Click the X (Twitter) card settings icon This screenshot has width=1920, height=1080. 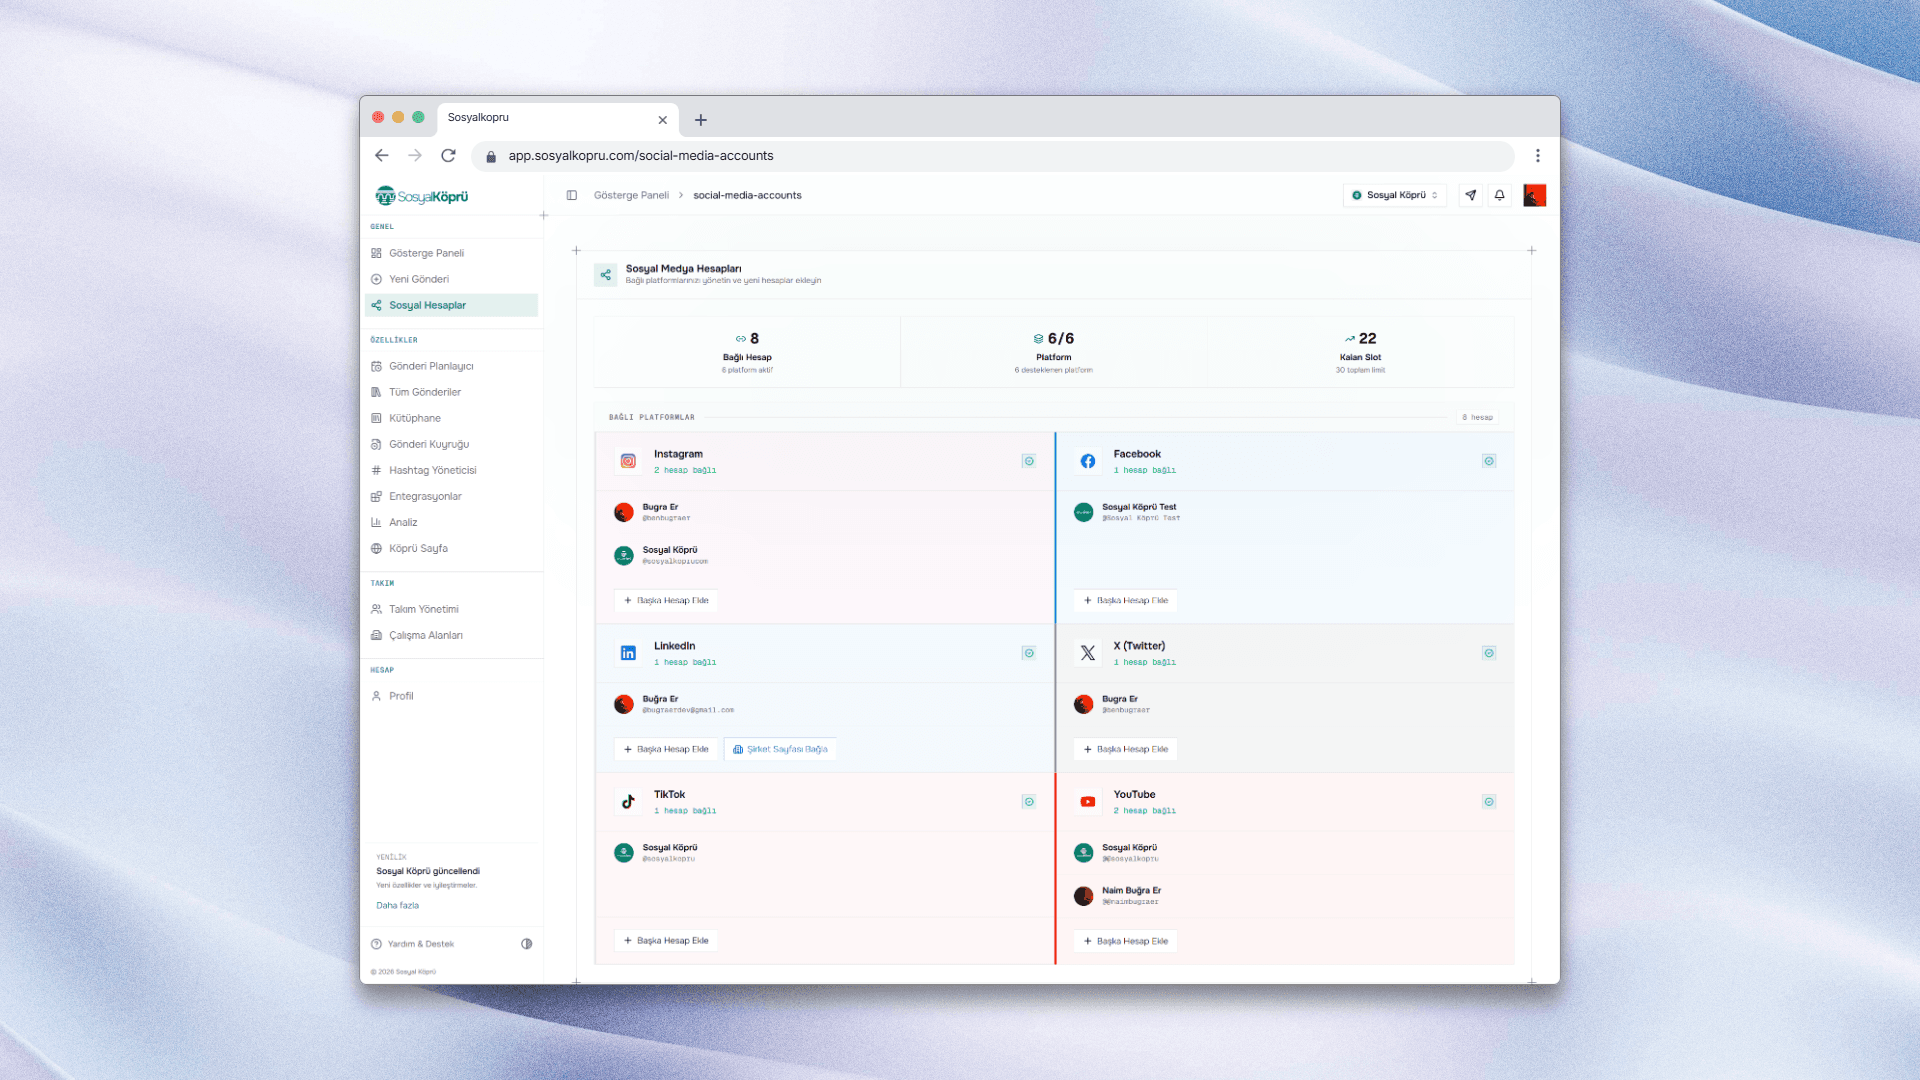[1489, 654]
